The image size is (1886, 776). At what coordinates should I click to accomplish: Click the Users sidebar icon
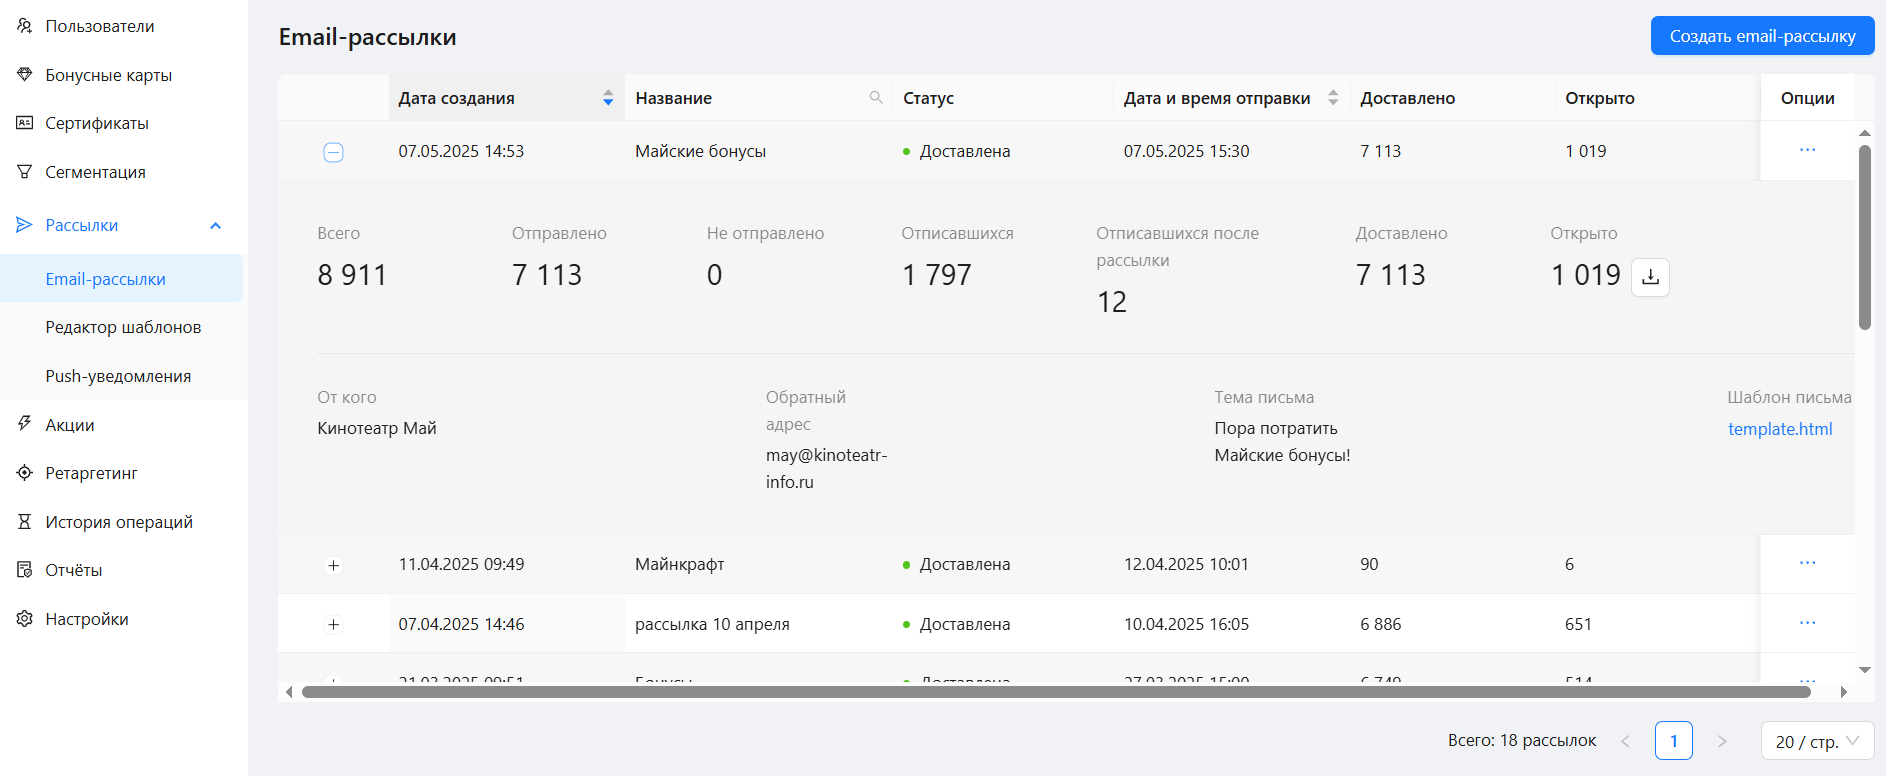[25, 26]
